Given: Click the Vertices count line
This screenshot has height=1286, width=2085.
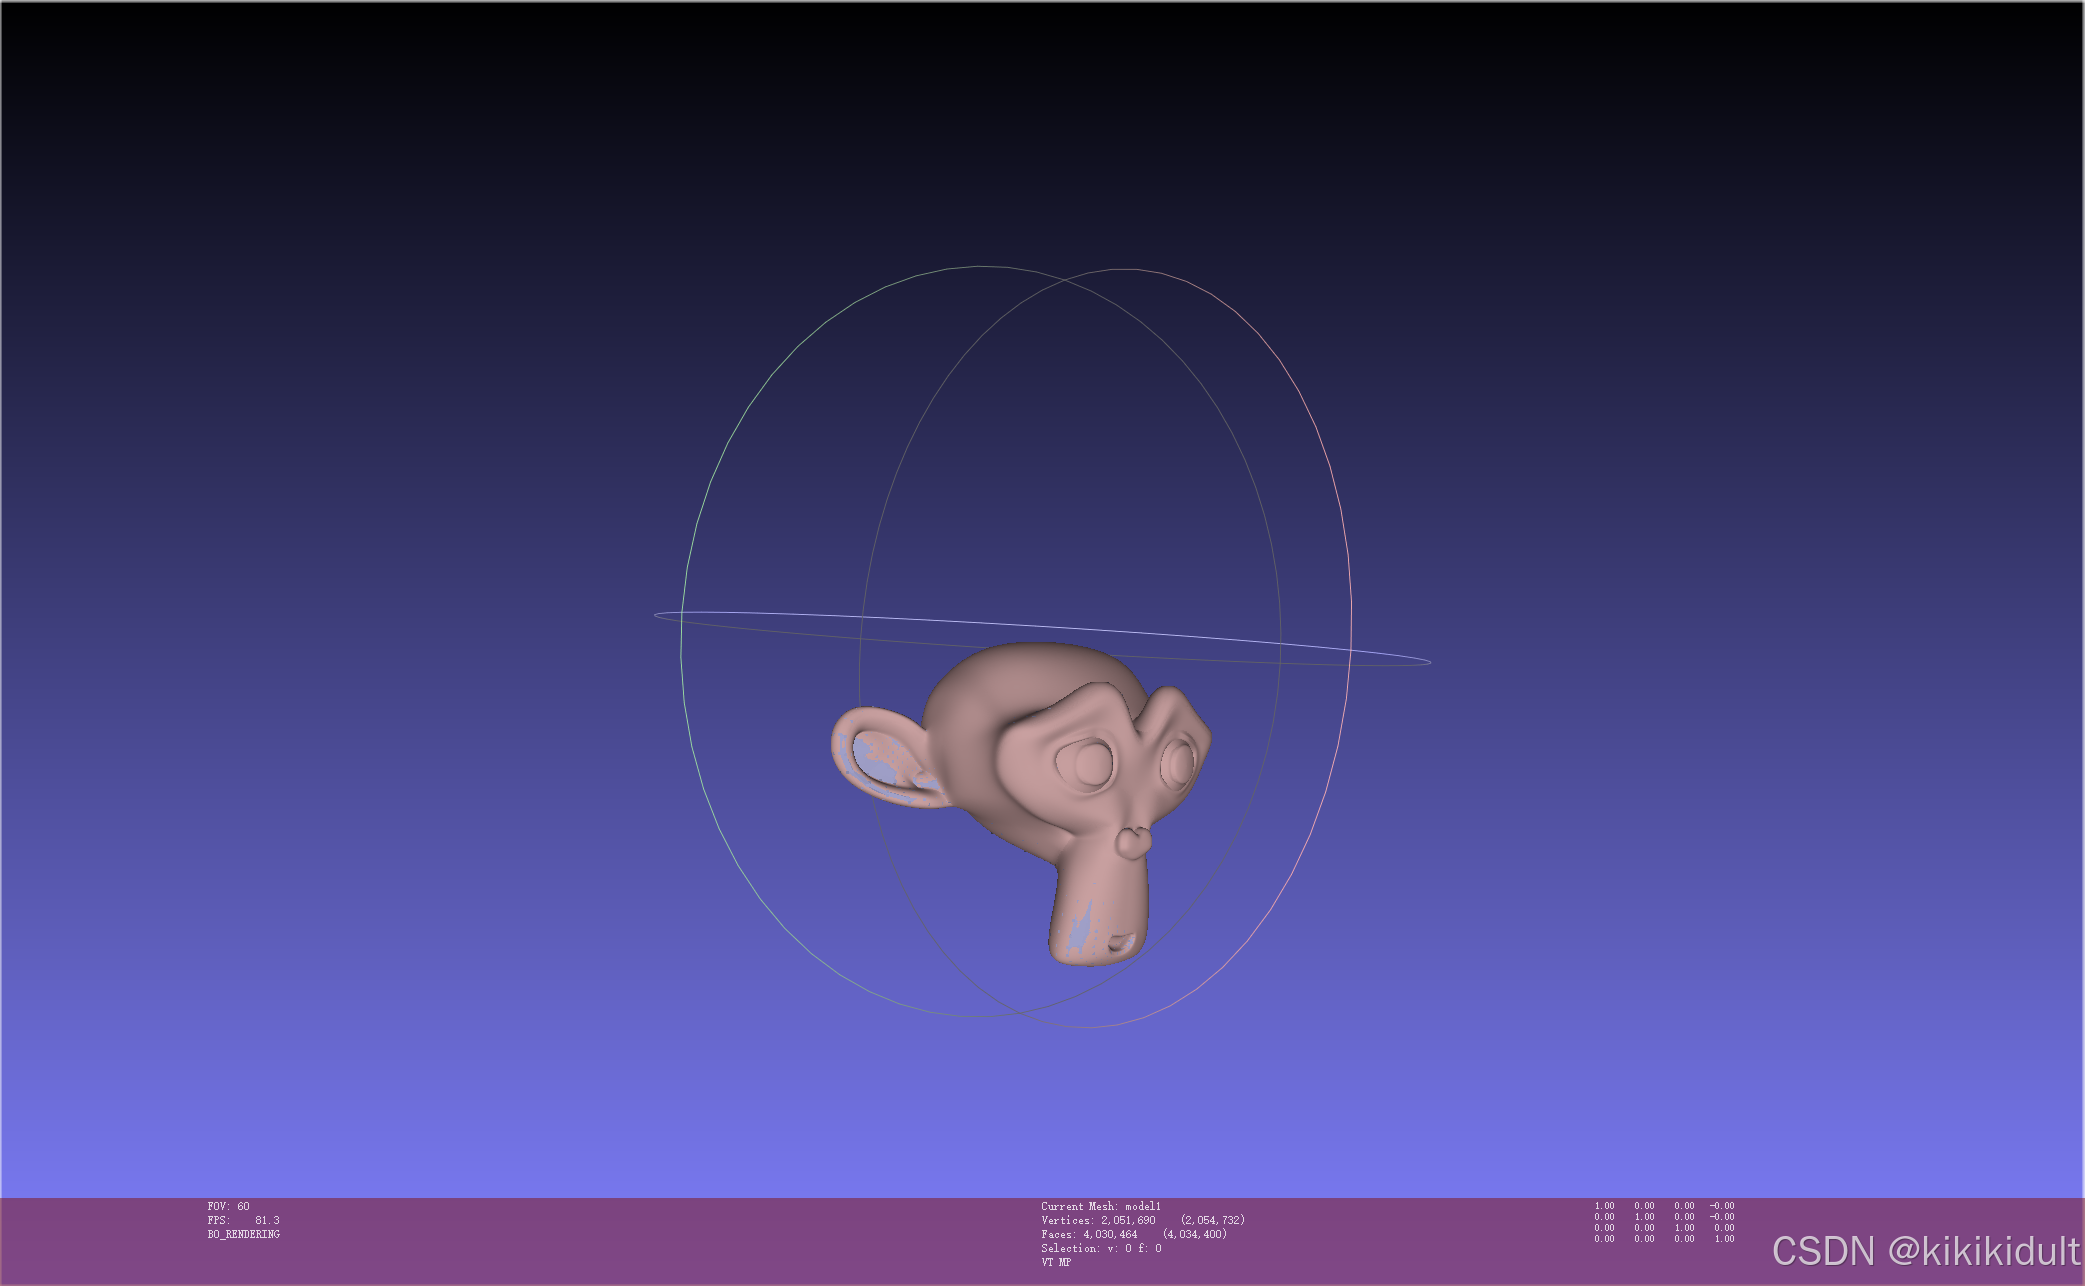Looking at the screenshot, I should [x=1142, y=1220].
